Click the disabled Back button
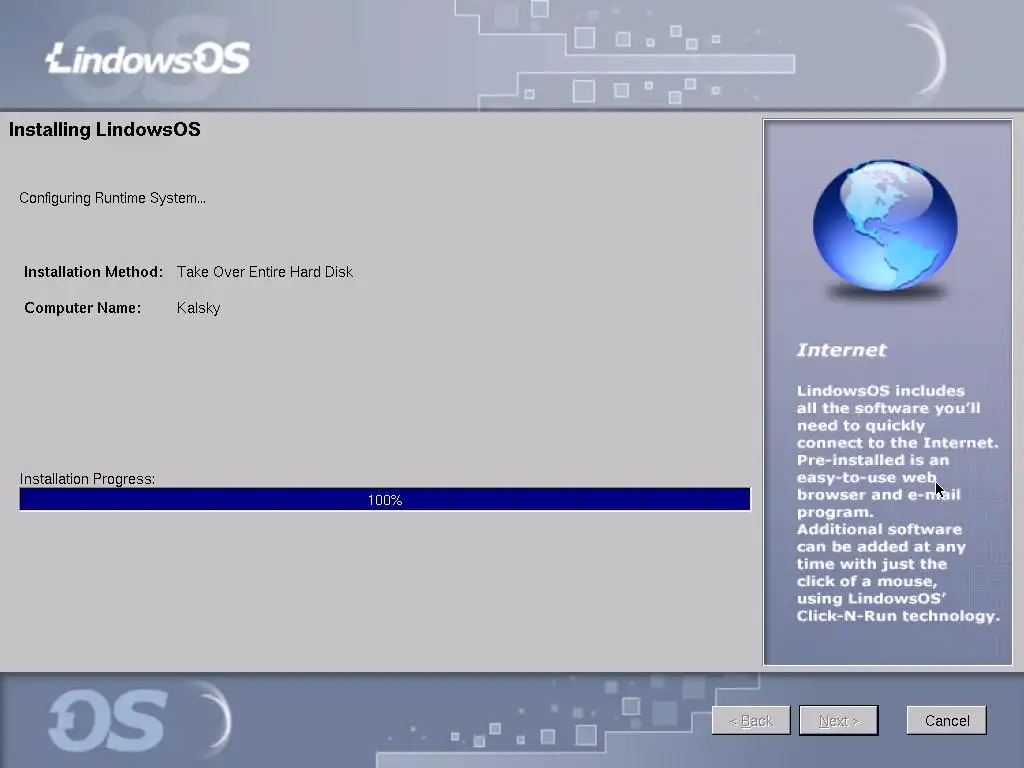 (x=751, y=720)
